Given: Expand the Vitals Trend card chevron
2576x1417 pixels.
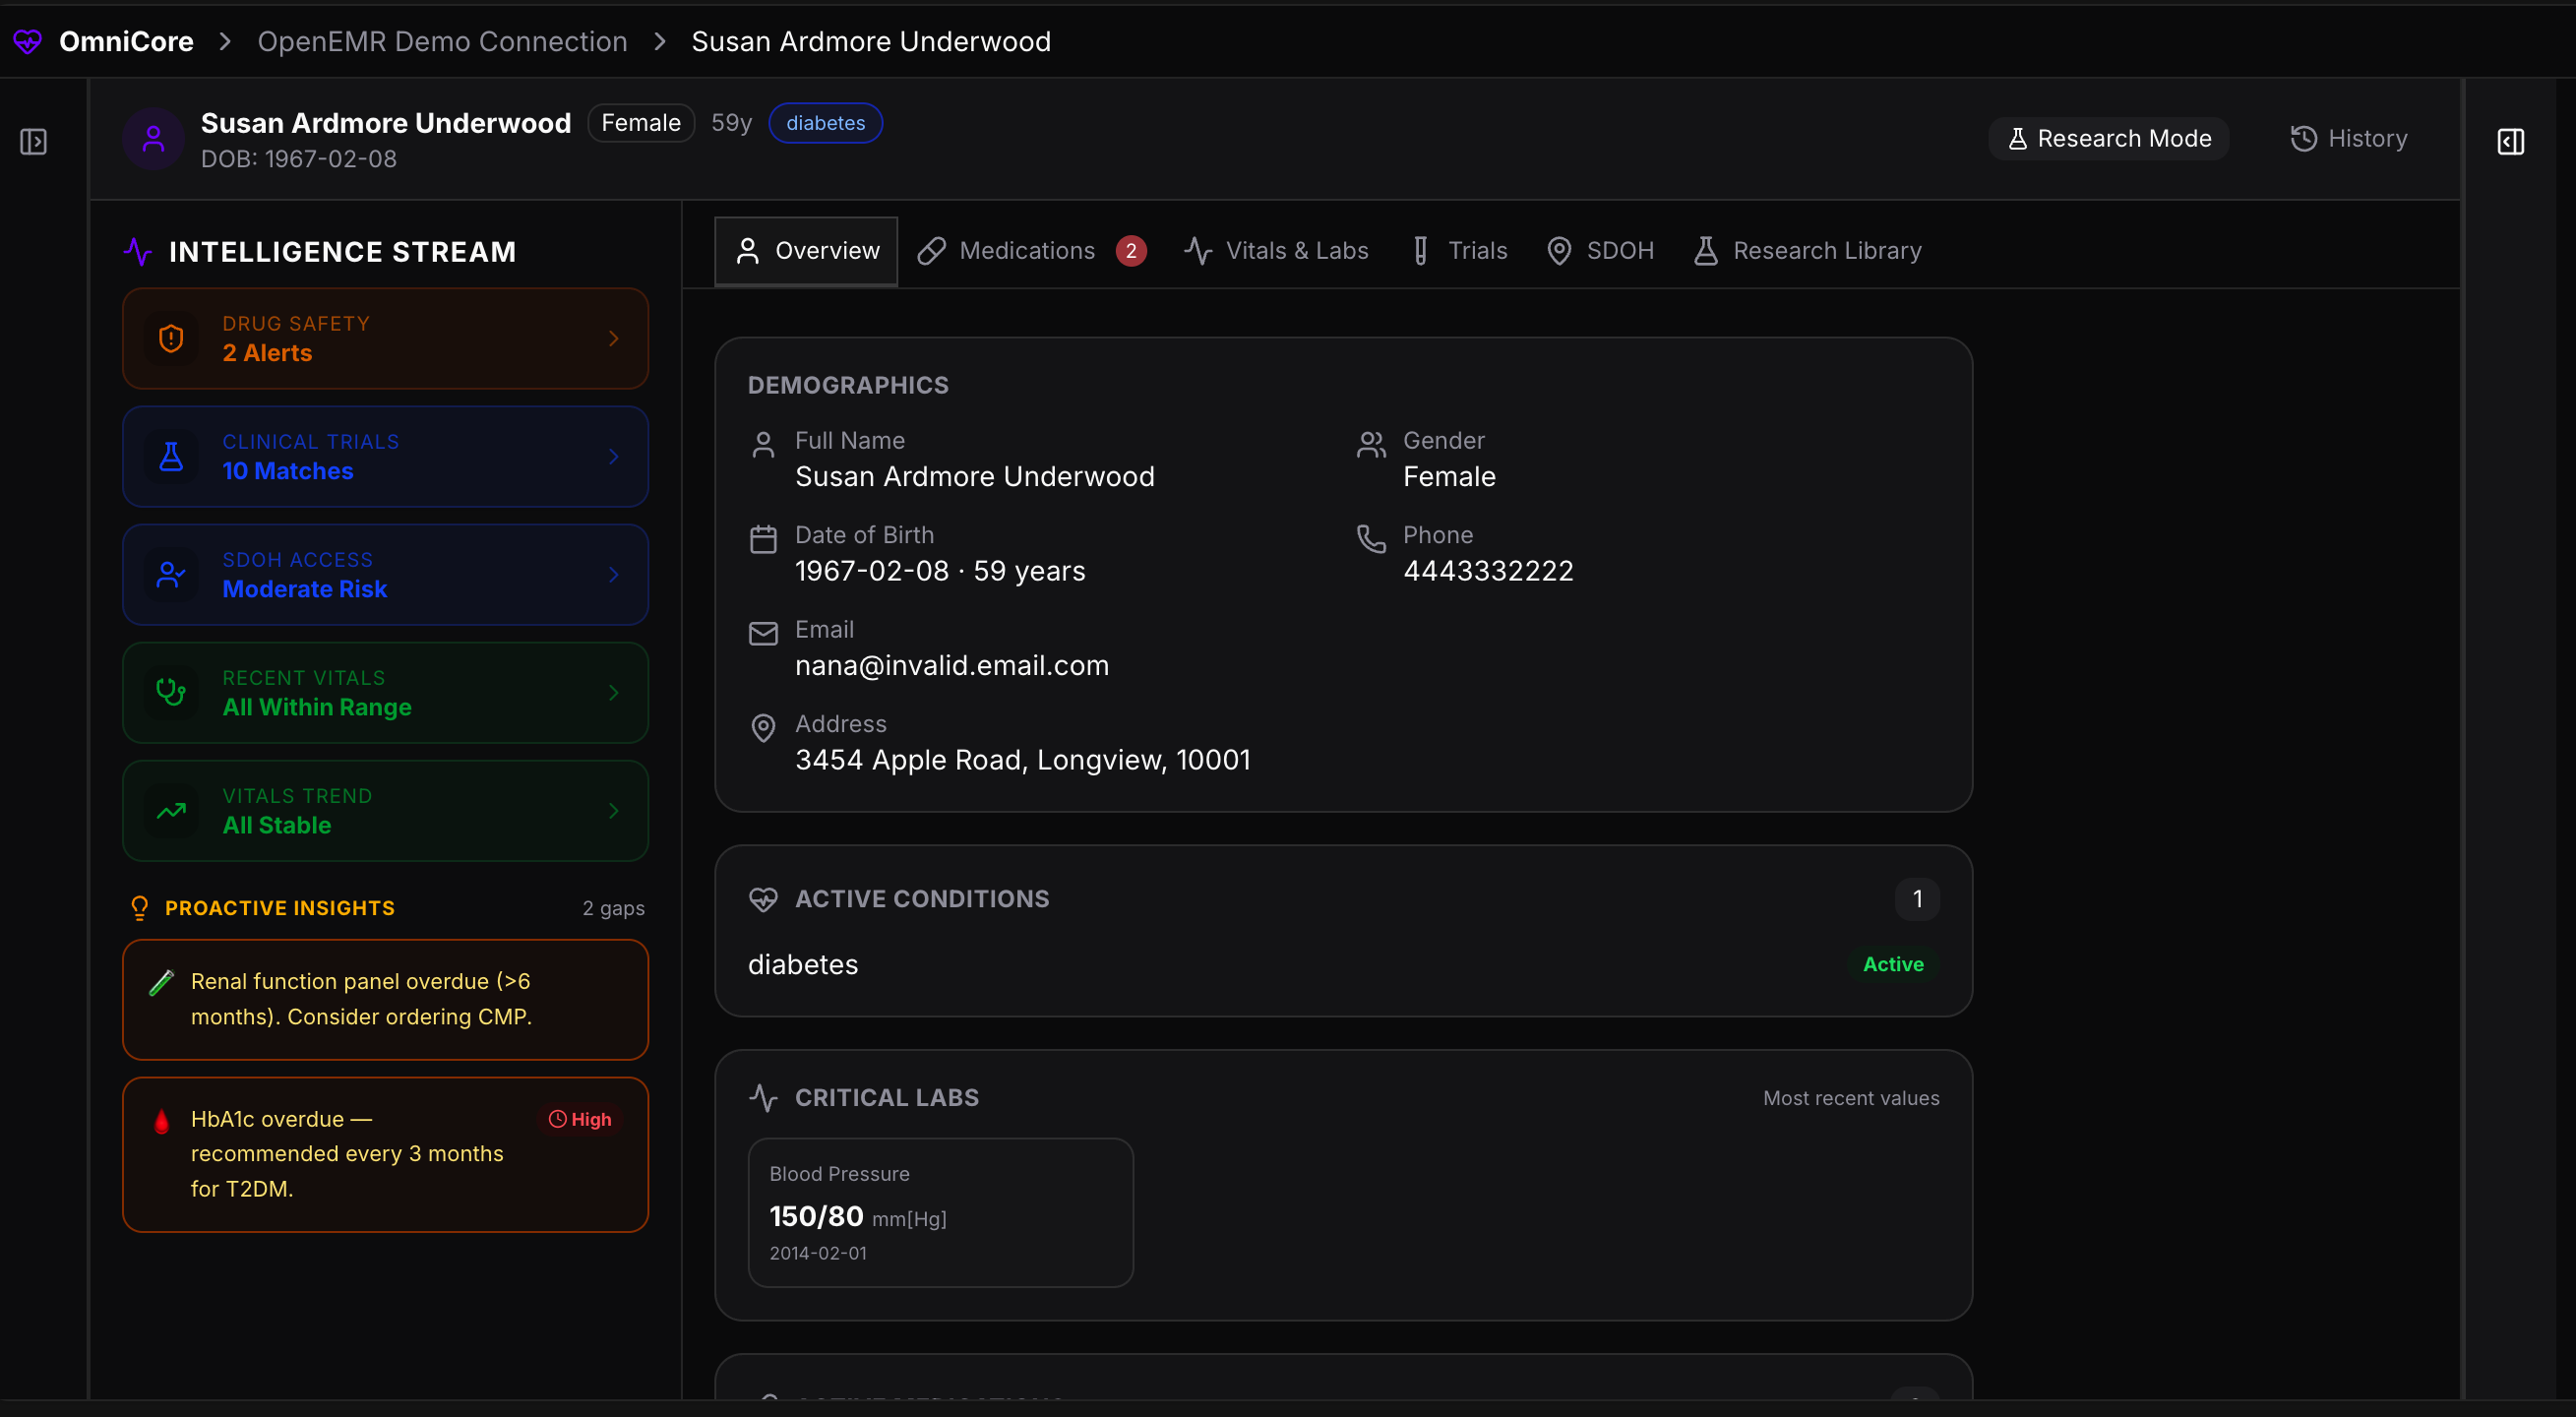Looking at the screenshot, I should 614,811.
